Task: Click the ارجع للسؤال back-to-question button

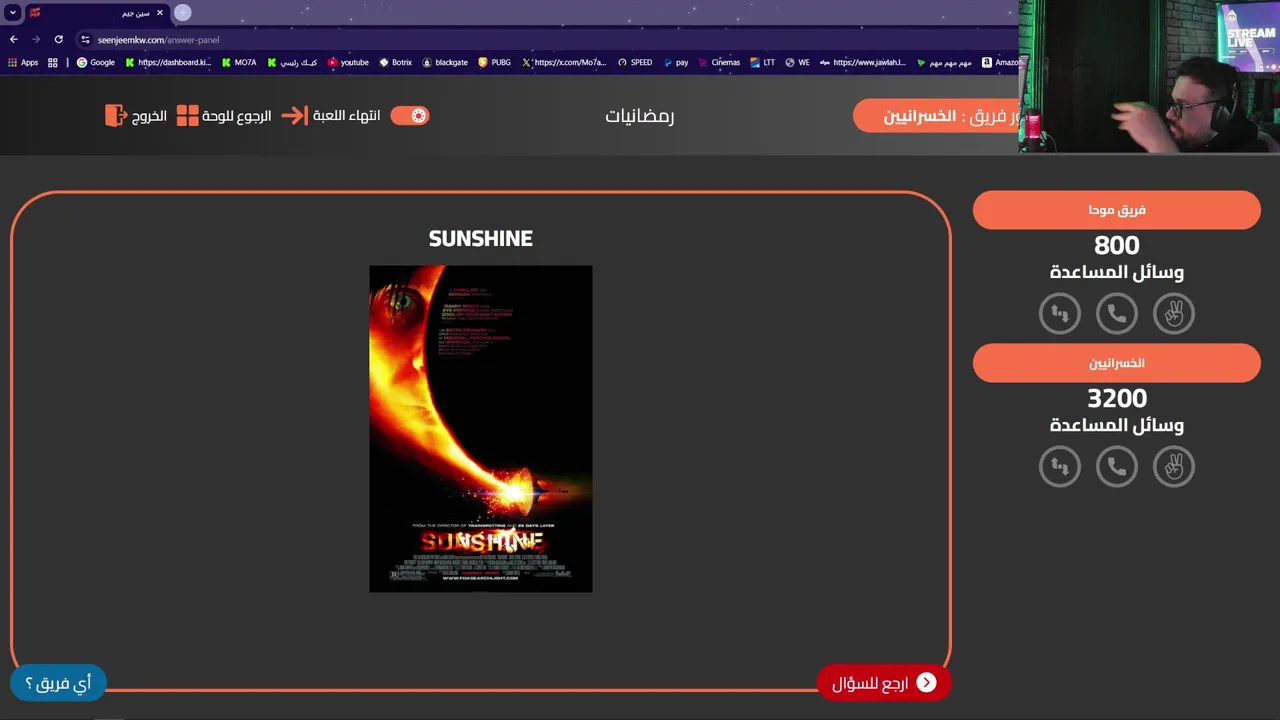Action: [884, 683]
